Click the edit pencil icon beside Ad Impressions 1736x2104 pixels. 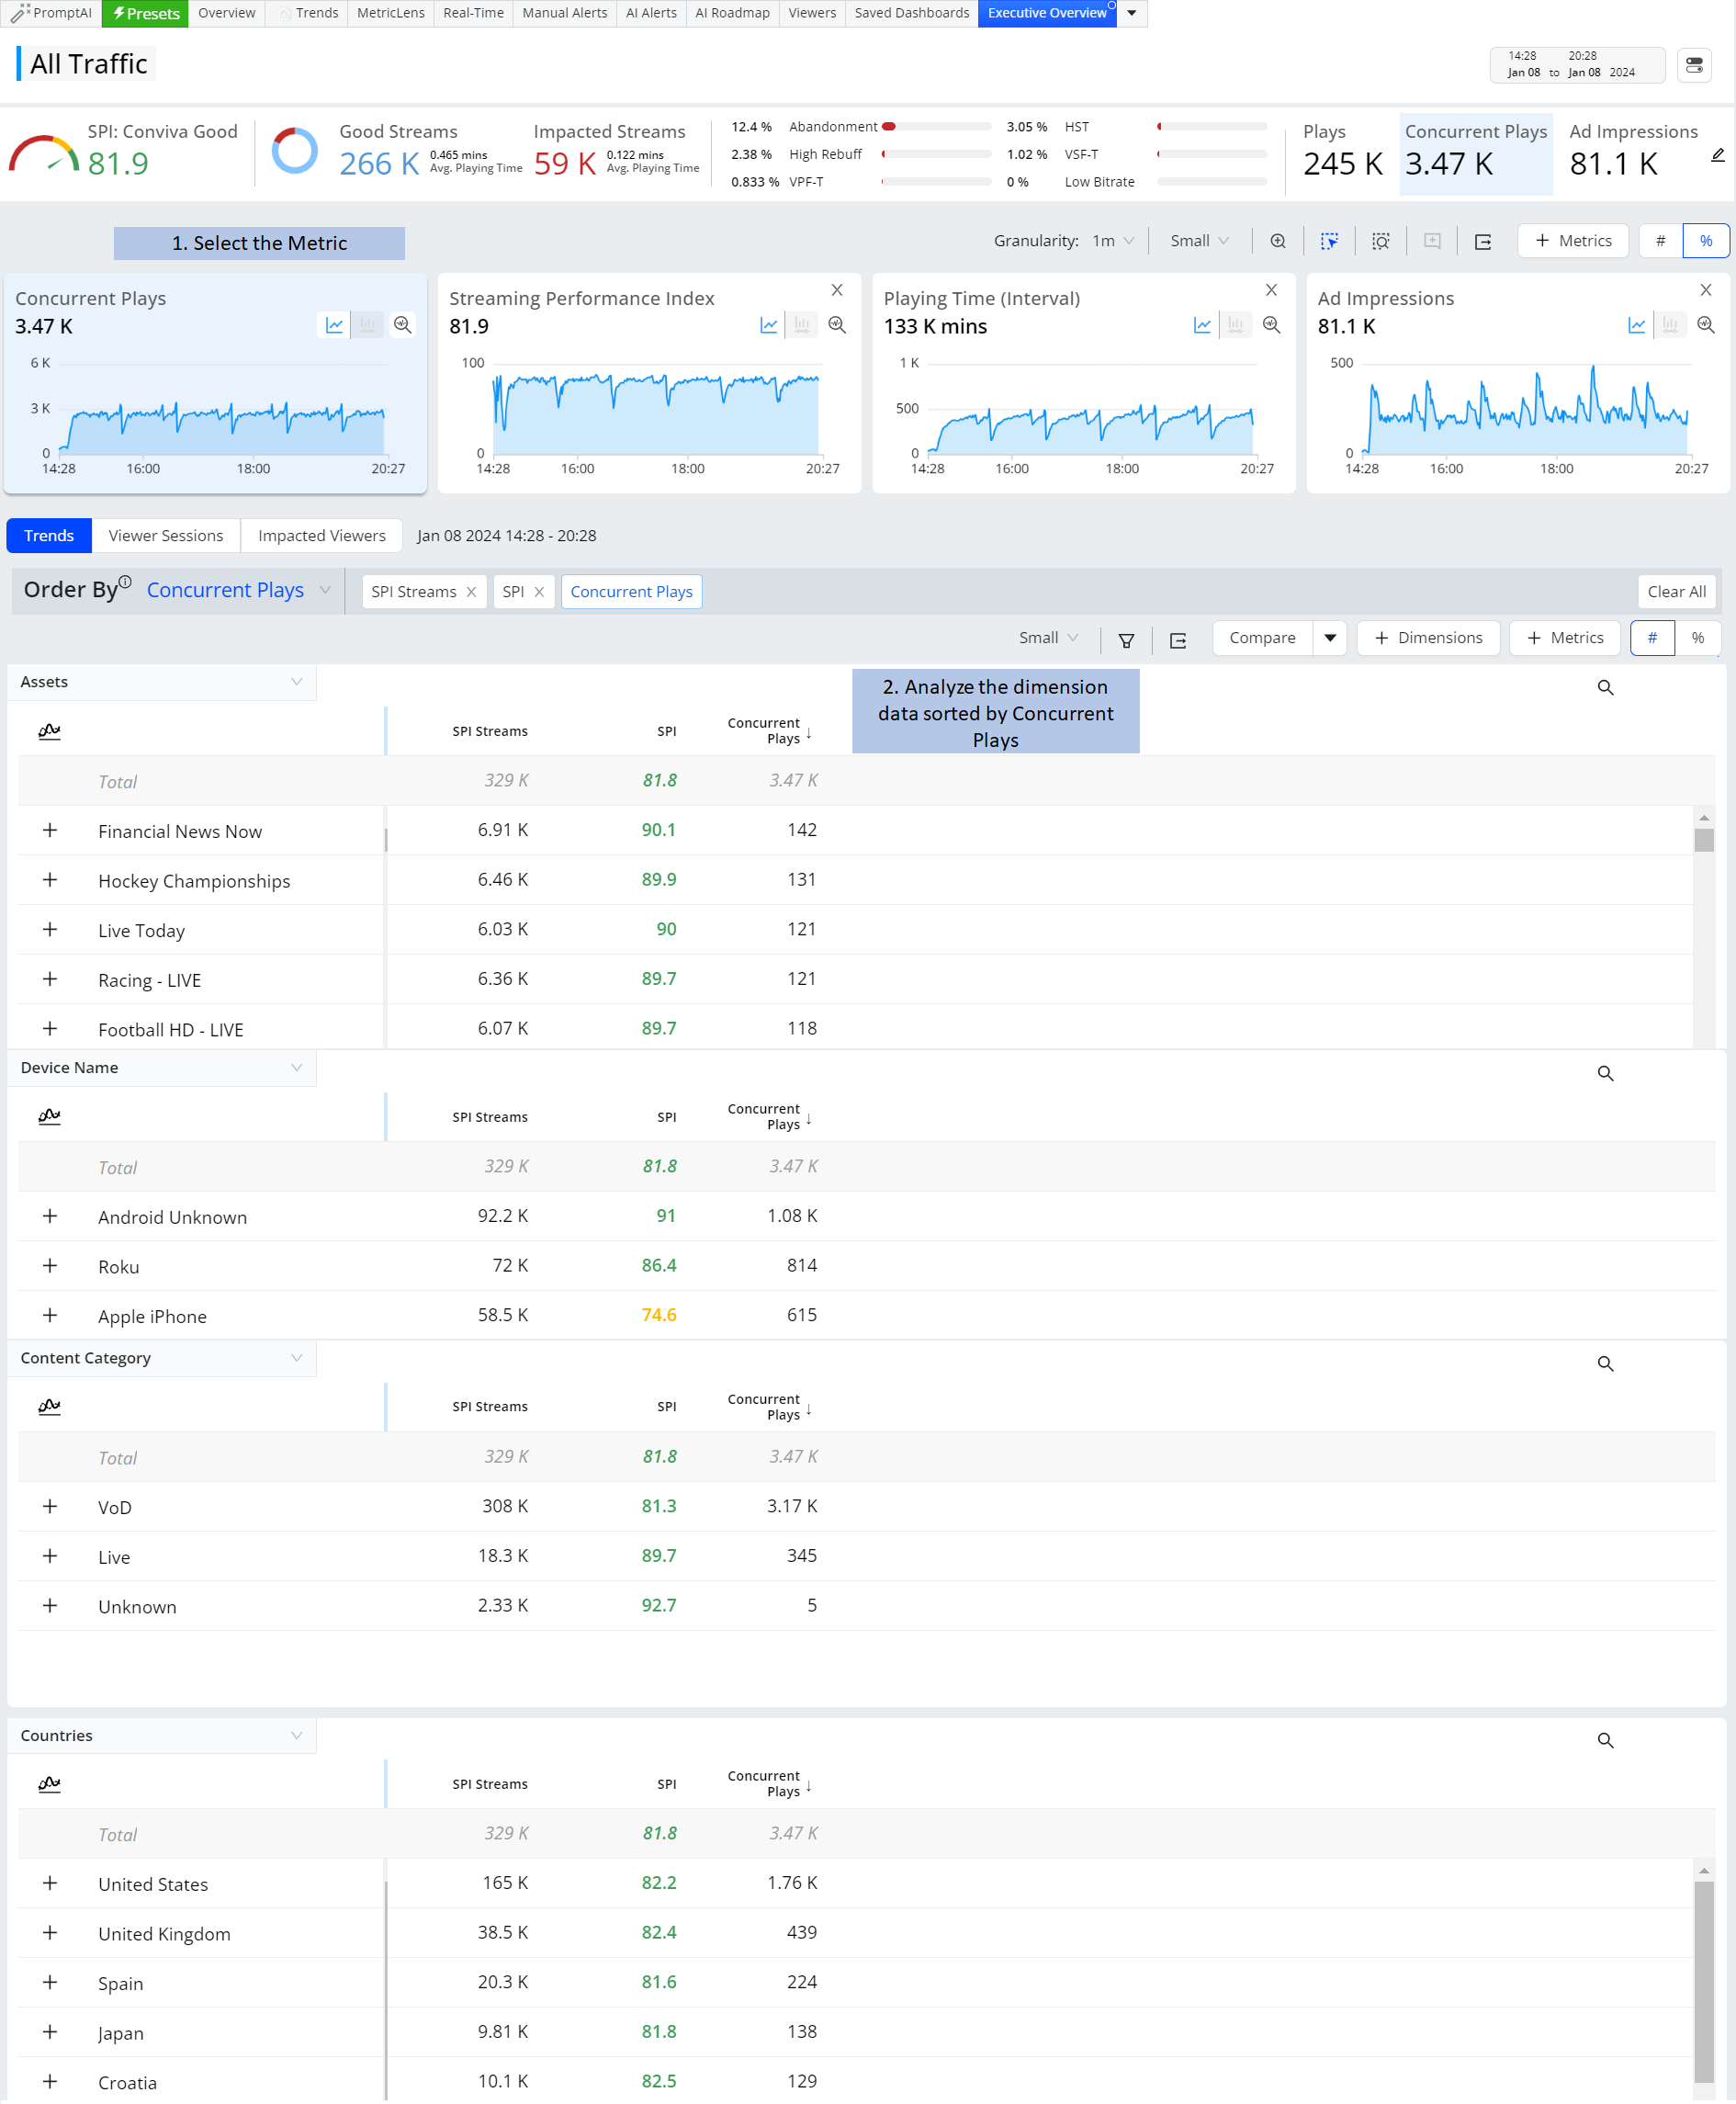pyautogui.click(x=1717, y=155)
